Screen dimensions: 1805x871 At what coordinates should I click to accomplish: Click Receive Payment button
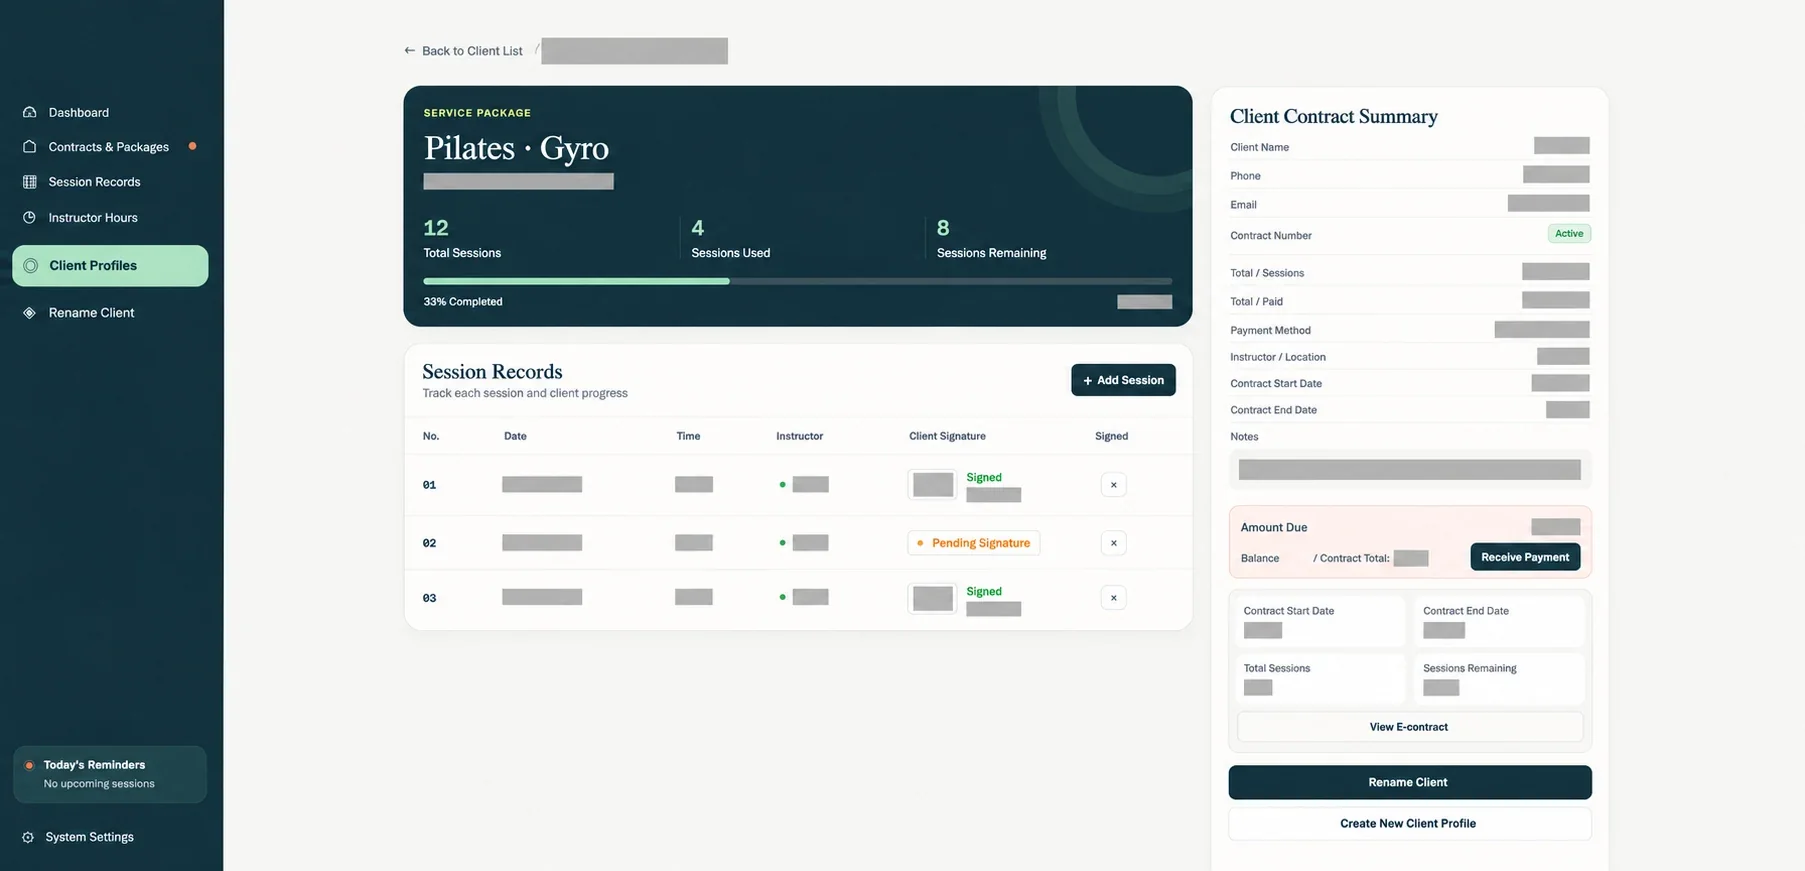[x=1525, y=557]
